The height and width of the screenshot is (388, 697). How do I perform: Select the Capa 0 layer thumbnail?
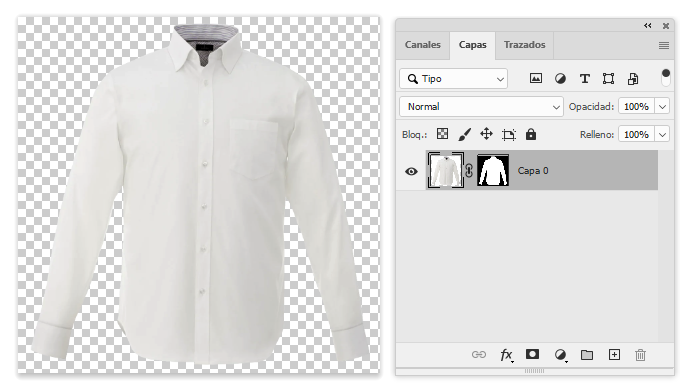(445, 170)
